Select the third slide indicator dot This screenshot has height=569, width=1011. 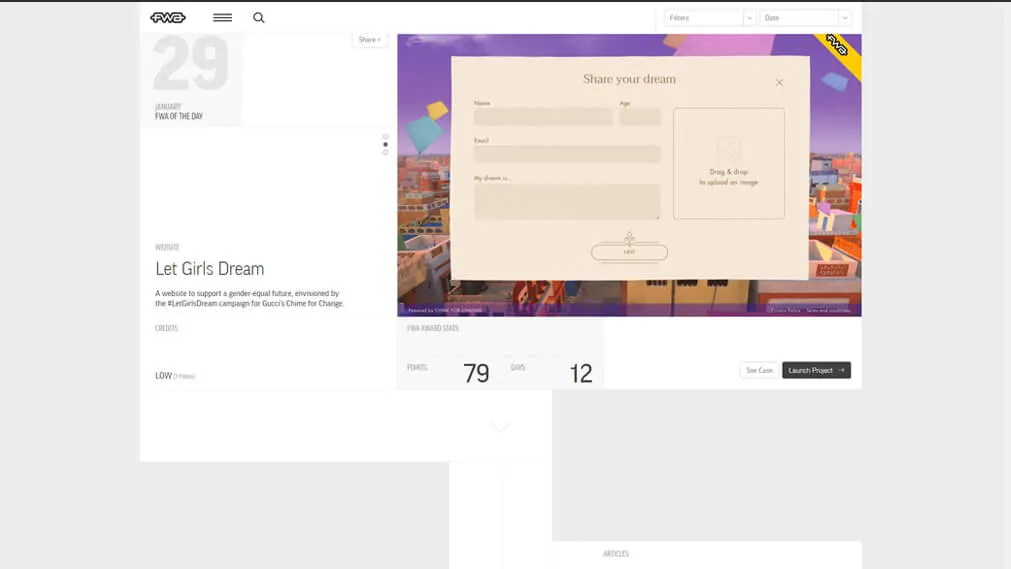click(x=386, y=152)
